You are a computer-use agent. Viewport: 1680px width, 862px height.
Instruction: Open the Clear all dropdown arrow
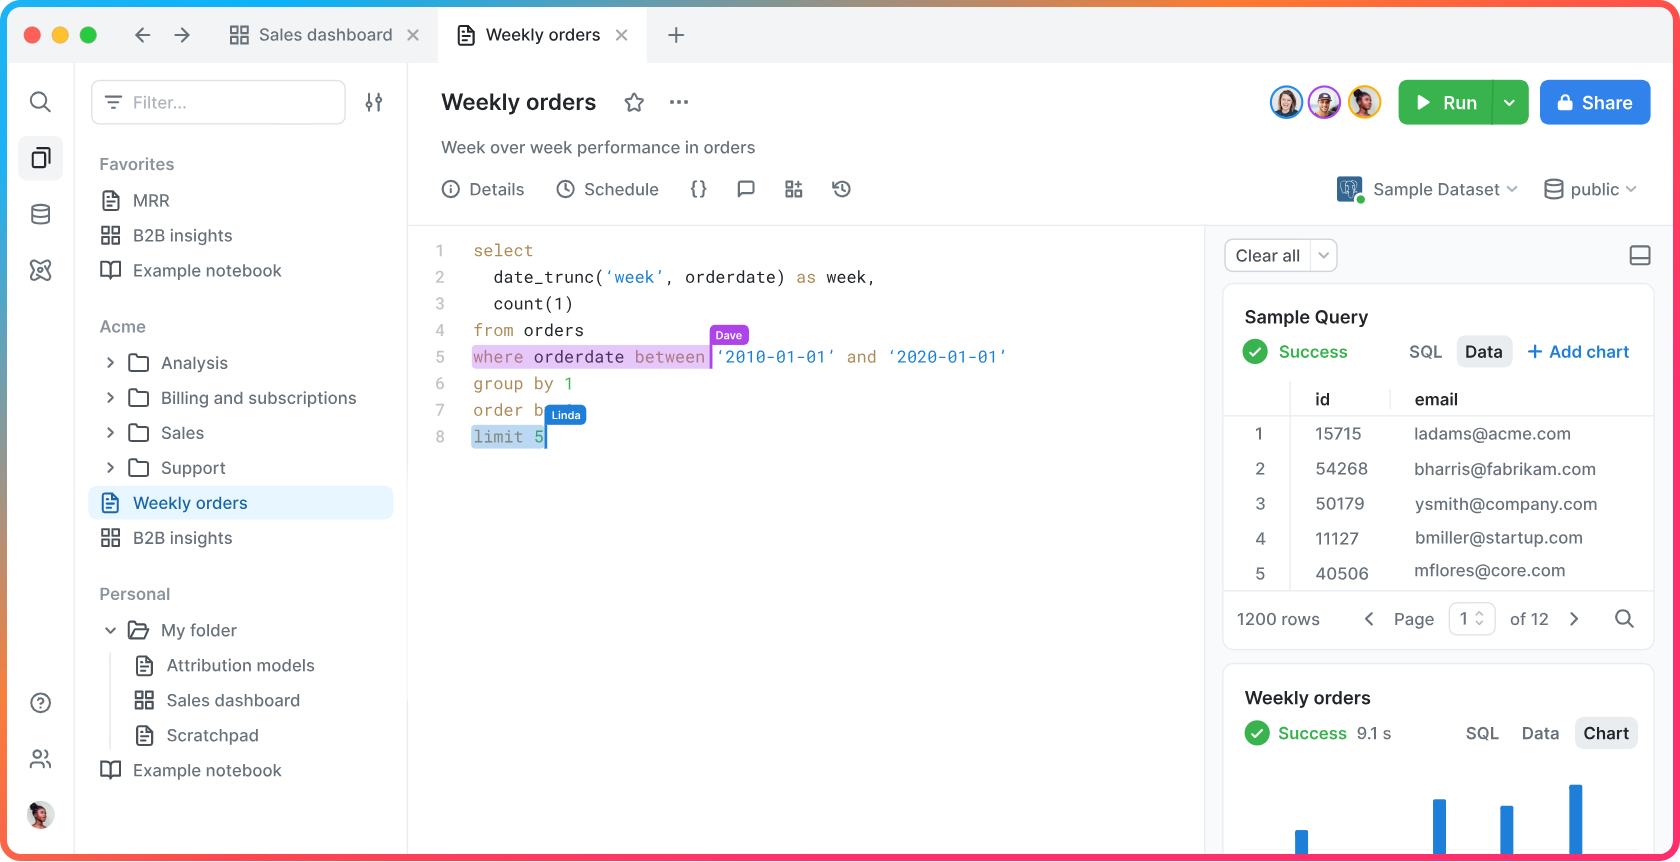1324,256
